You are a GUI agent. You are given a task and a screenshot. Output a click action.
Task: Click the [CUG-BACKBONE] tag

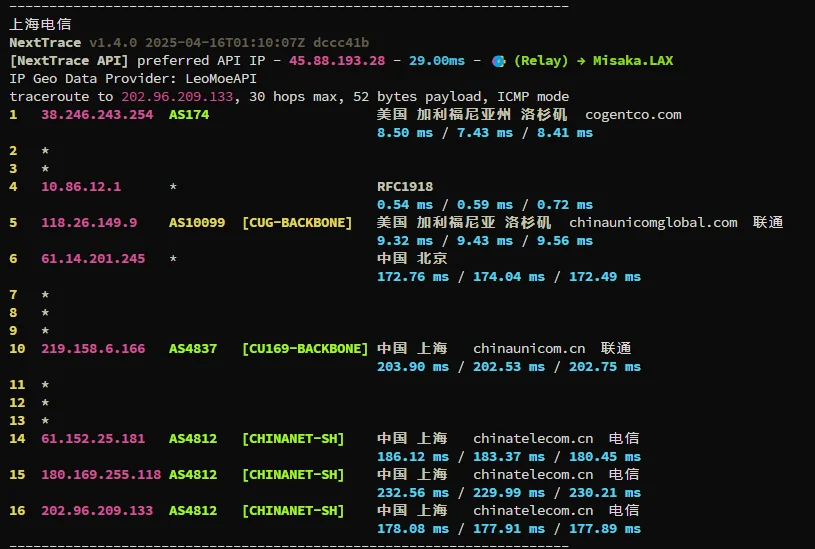(x=297, y=223)
